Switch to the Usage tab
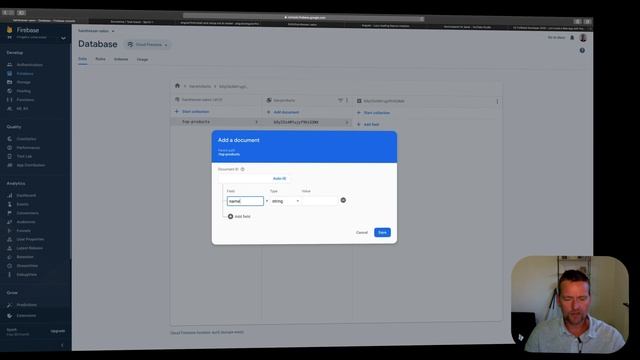 coord(142,60)
